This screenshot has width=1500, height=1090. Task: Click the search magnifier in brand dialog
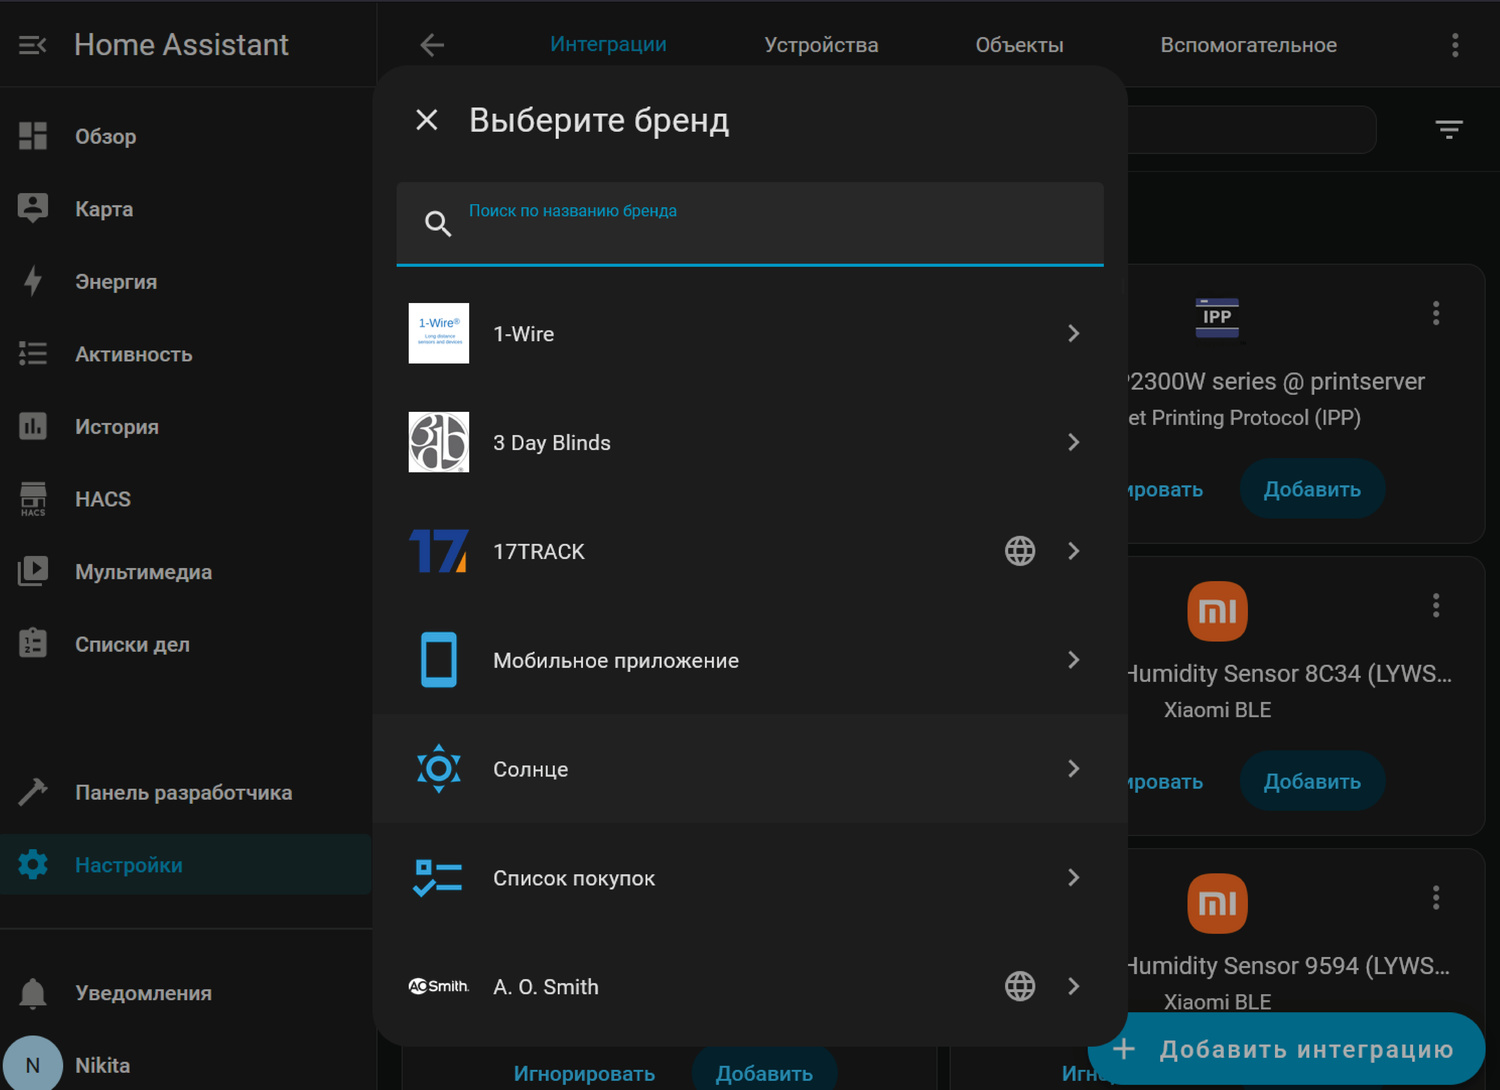pyautogui.click(x=438, y=223)
